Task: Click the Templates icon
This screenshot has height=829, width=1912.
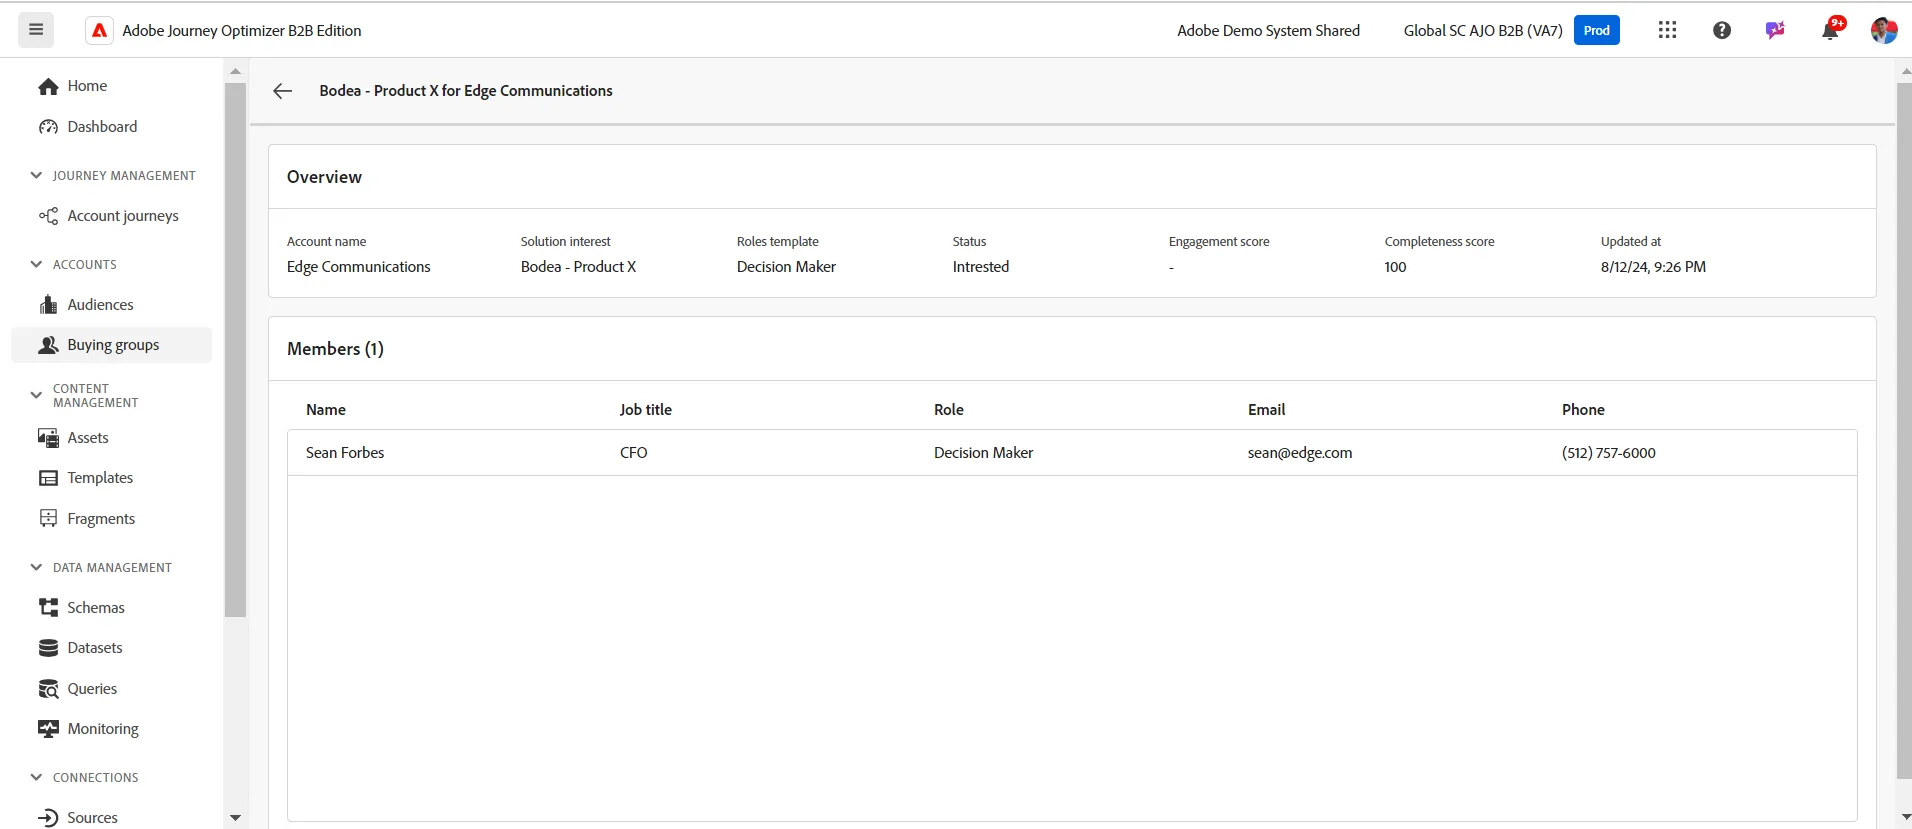Action: 48,478
